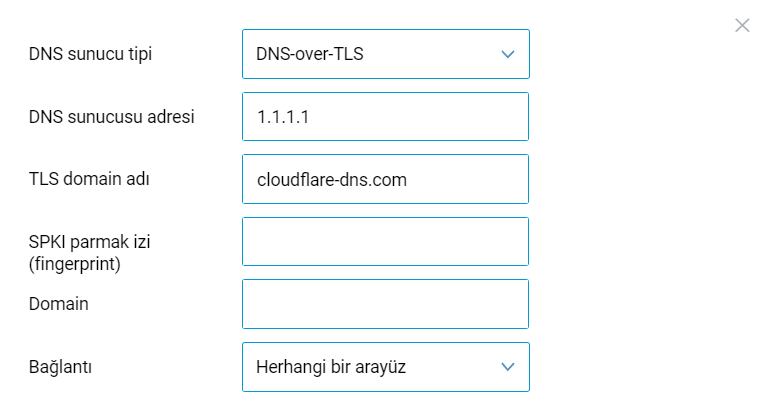This screenshot has width=763, height=410.
Task: Close the DNS server dialog
Action: (x=741, y=26)
